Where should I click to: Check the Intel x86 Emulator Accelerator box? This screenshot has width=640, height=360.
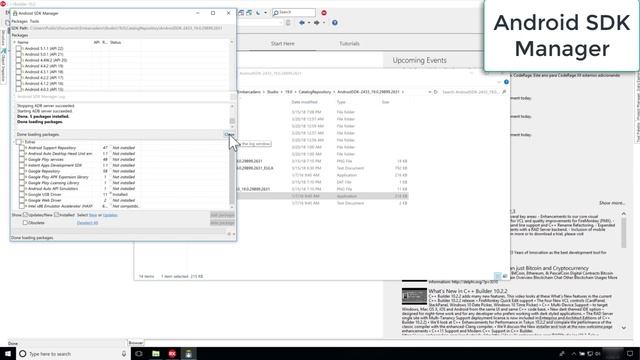[22, 206]
